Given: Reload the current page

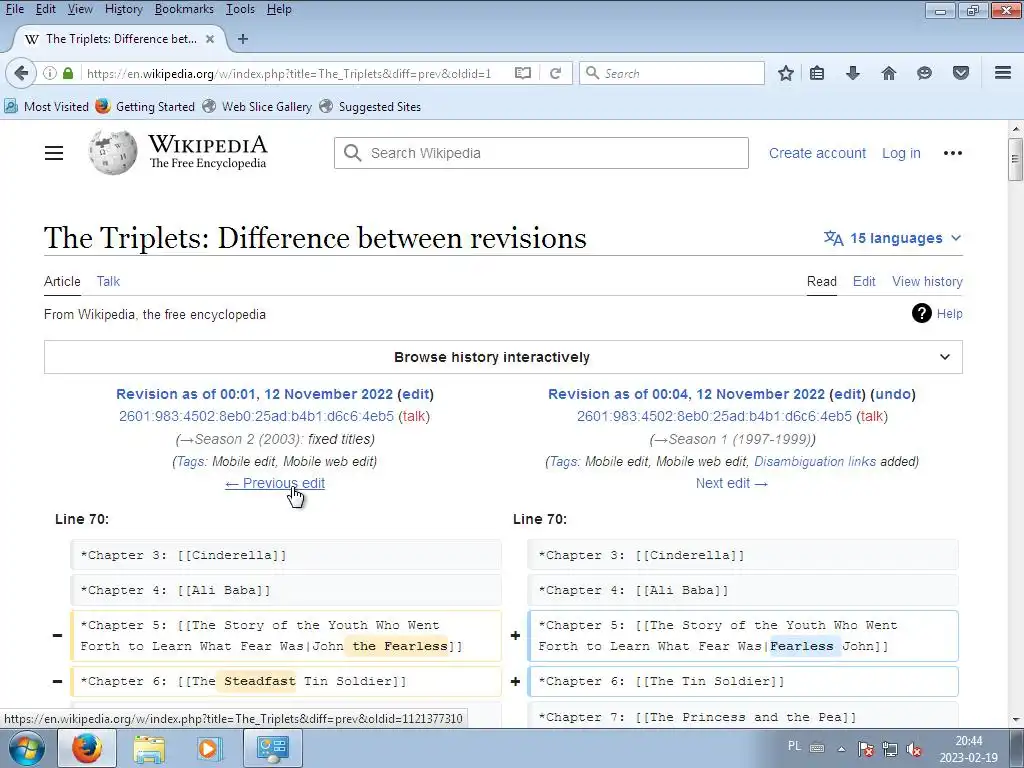Looking at the screenshot, I should click(555, 73).
